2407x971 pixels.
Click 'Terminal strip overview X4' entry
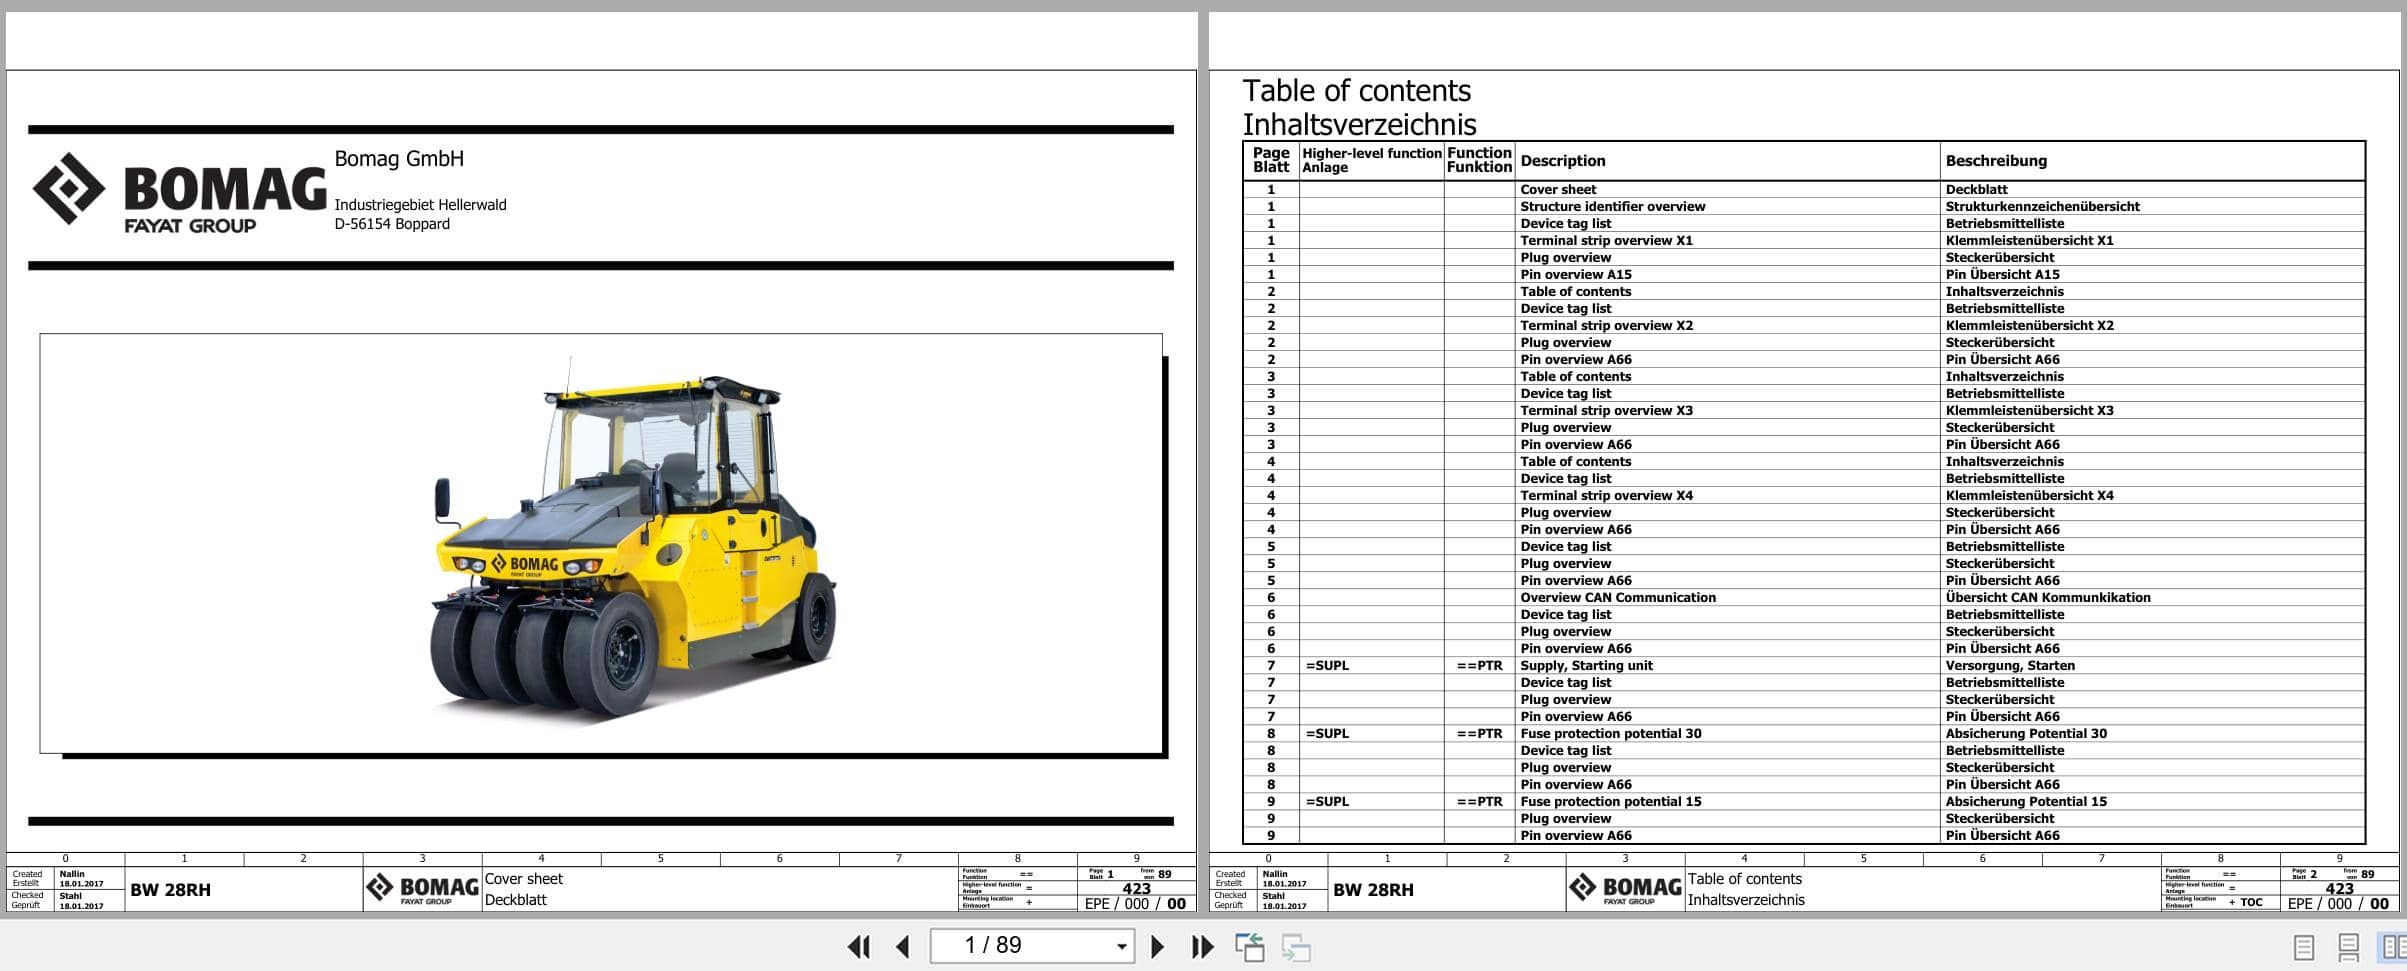click(1606, 496)
